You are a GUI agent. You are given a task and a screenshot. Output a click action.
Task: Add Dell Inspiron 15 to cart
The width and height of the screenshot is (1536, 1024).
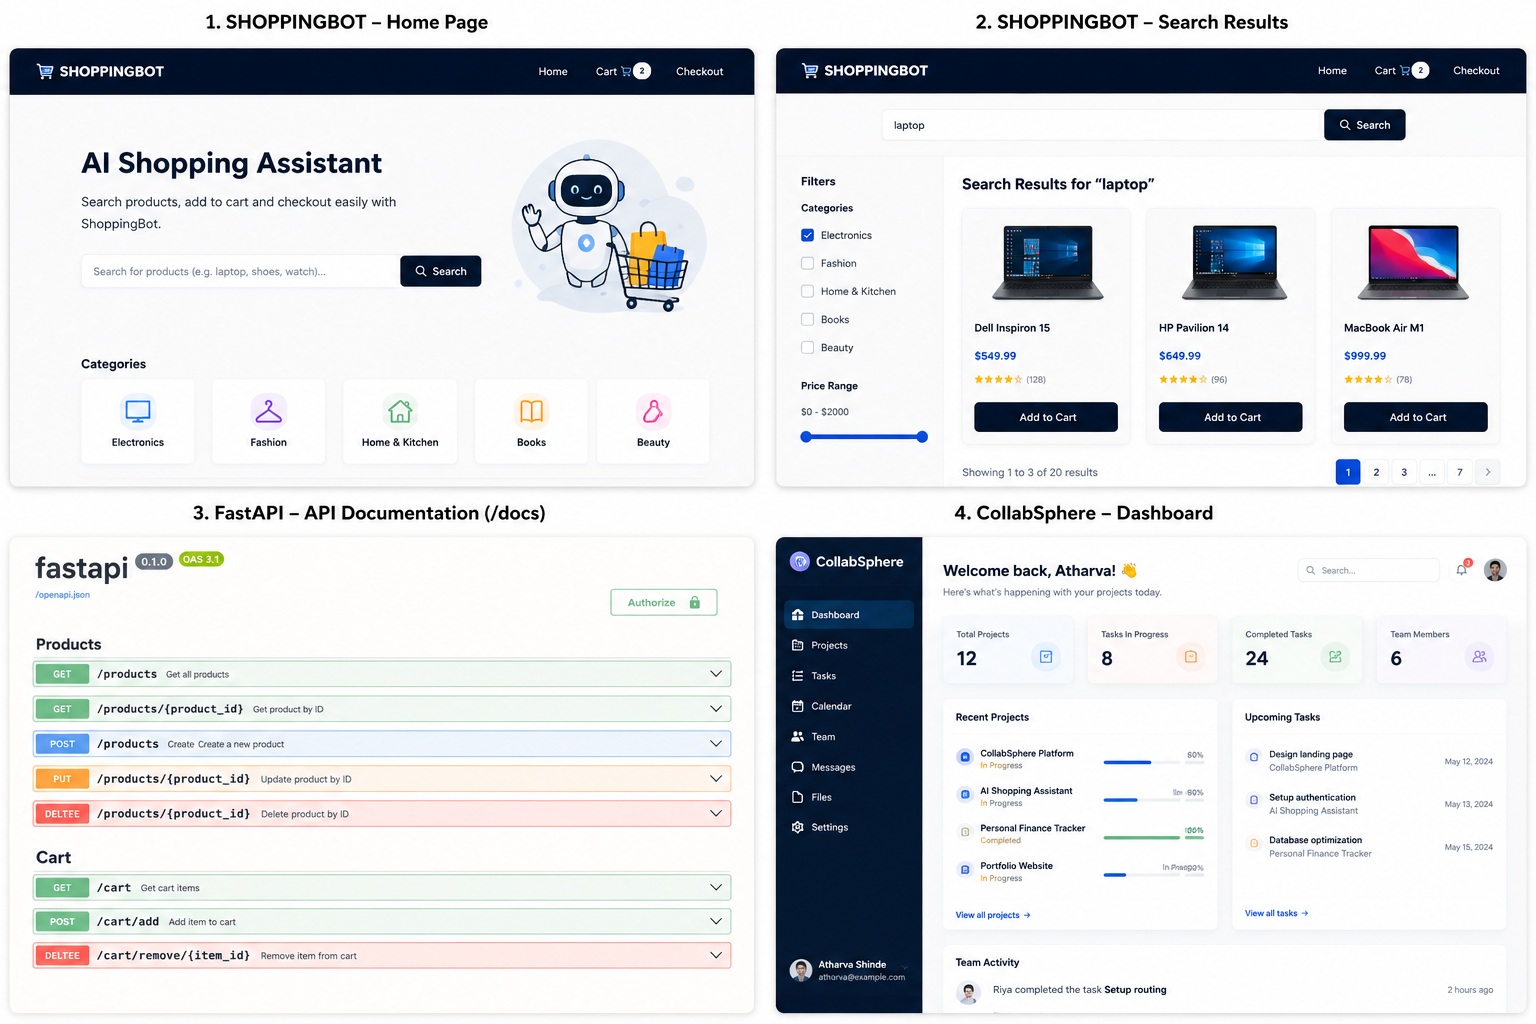coord(1047,417)
